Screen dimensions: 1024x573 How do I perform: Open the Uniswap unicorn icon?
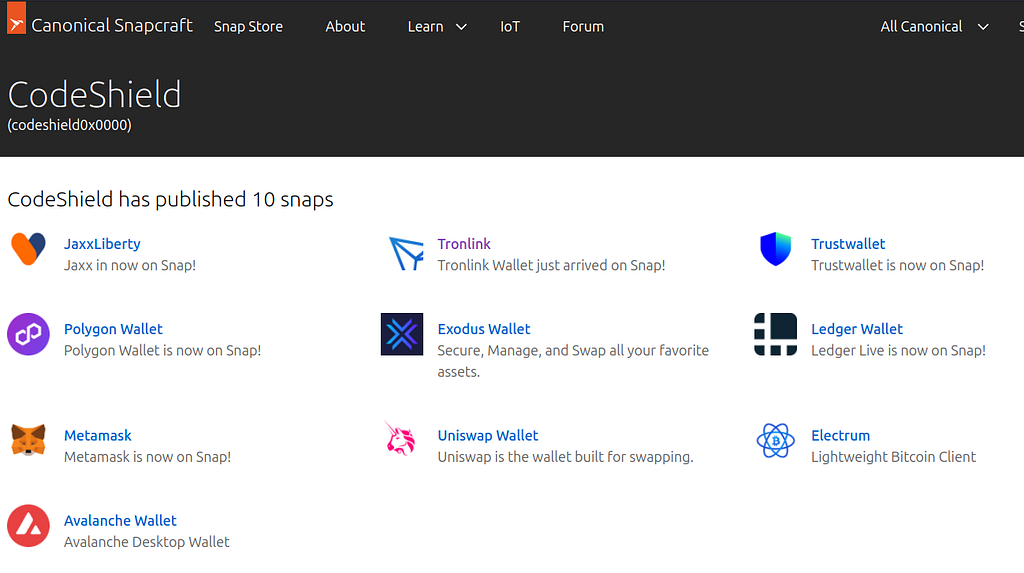click(x=400, y=438)
